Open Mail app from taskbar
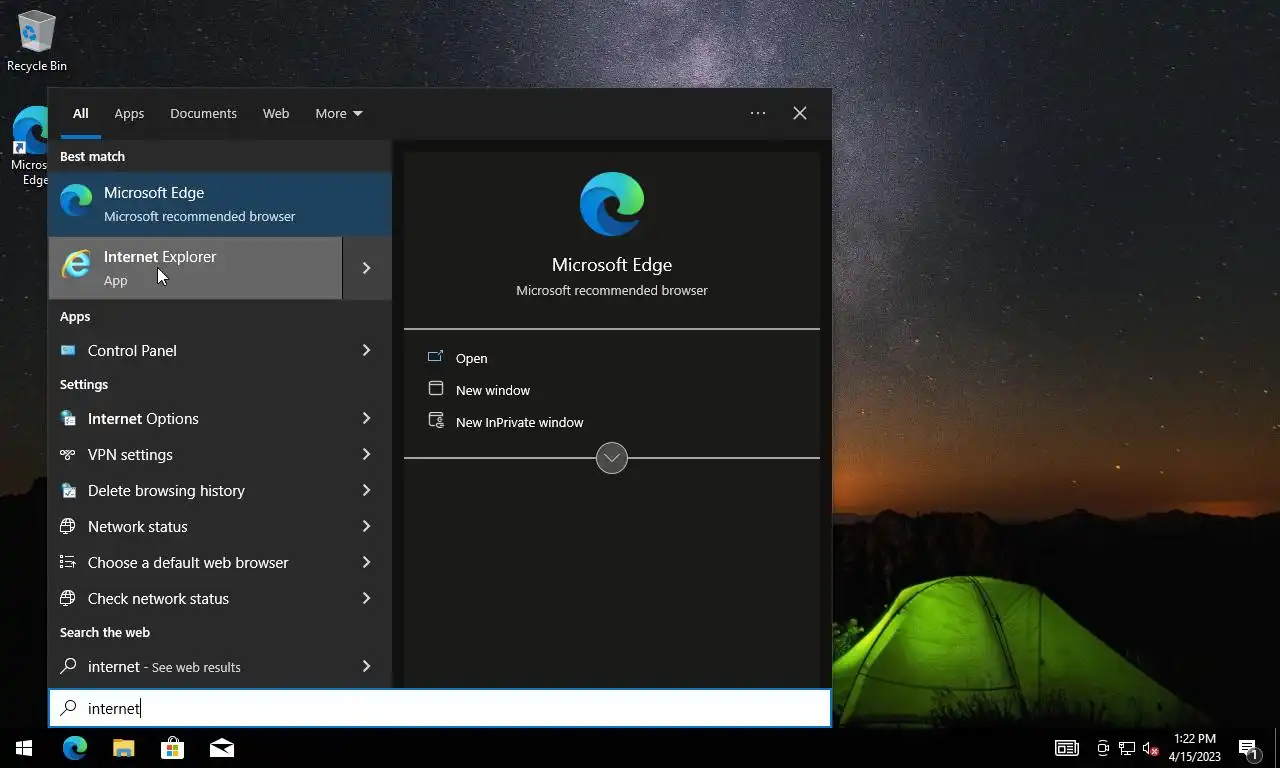 tap(221, 748)
